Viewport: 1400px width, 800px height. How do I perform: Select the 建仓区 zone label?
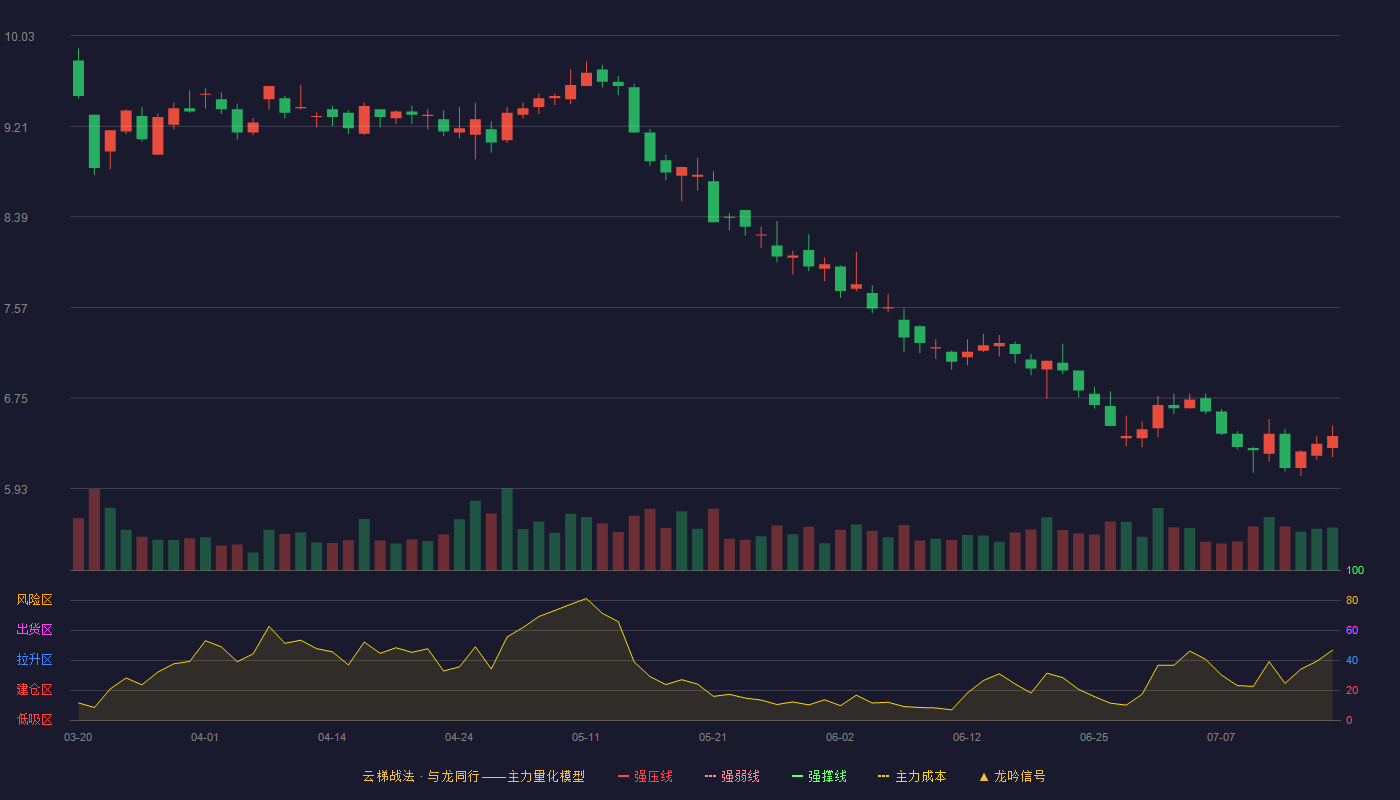(x=34, y=690)
